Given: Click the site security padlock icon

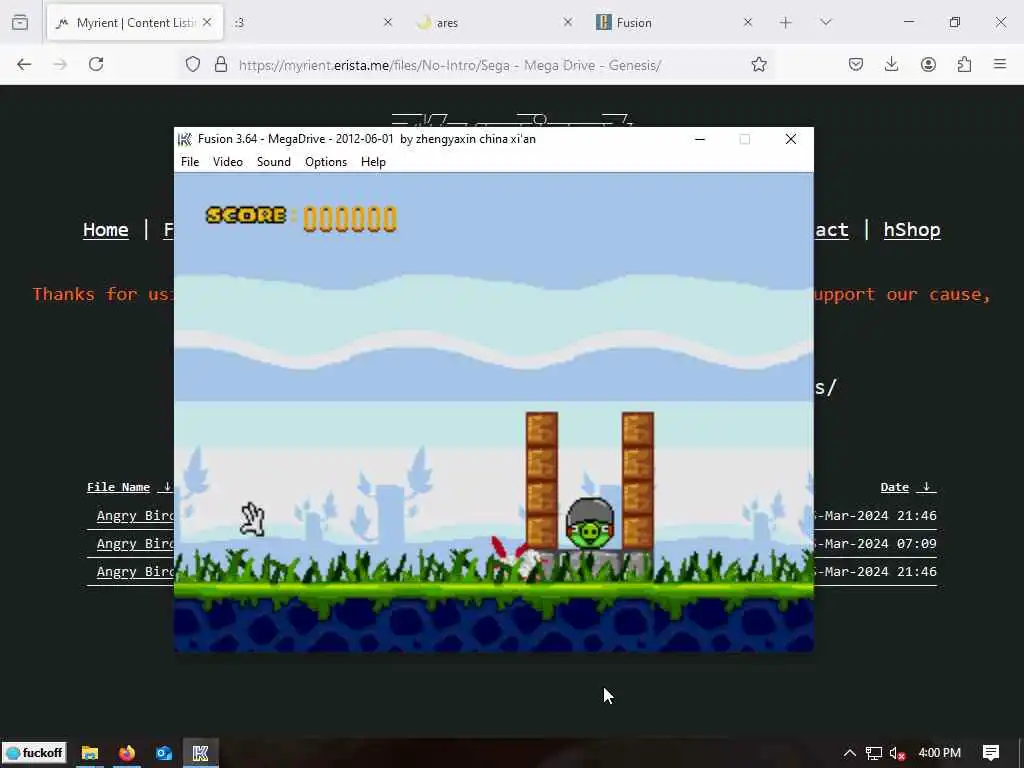Looking at the screenshot, I should coord(221,64).
